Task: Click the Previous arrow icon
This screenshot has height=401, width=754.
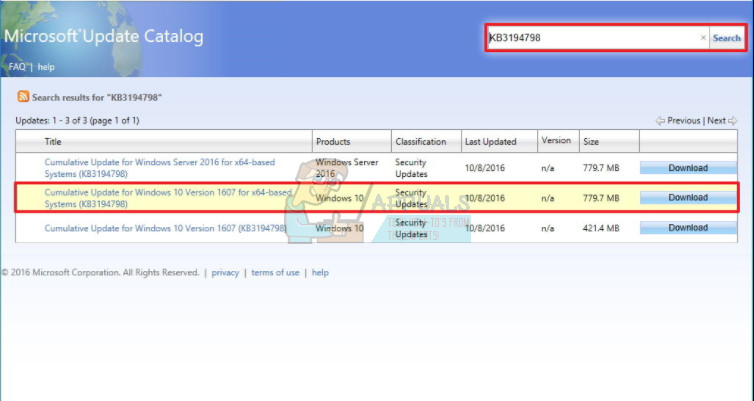Action: pos(660,121)
